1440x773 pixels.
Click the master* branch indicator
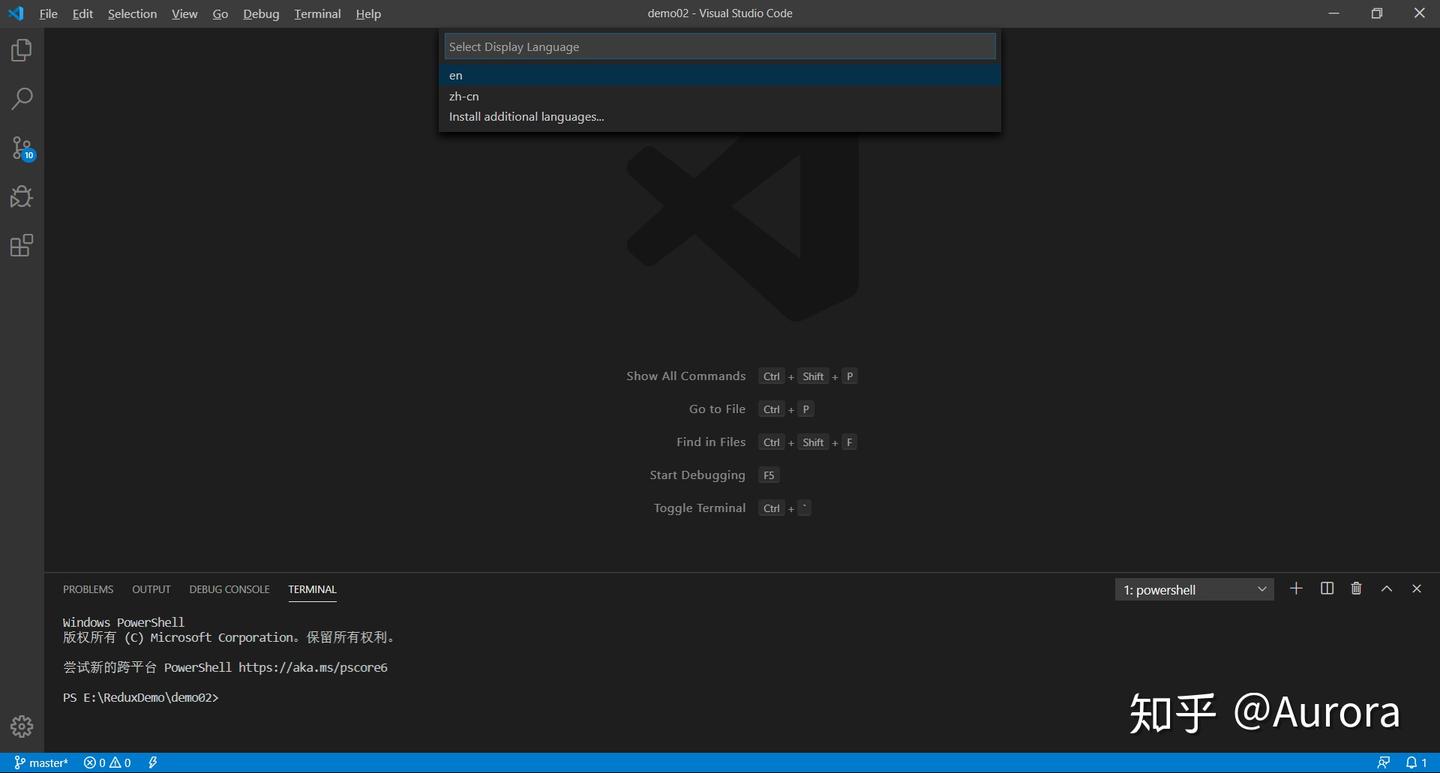pyautogui.click(x=41, y=762)
